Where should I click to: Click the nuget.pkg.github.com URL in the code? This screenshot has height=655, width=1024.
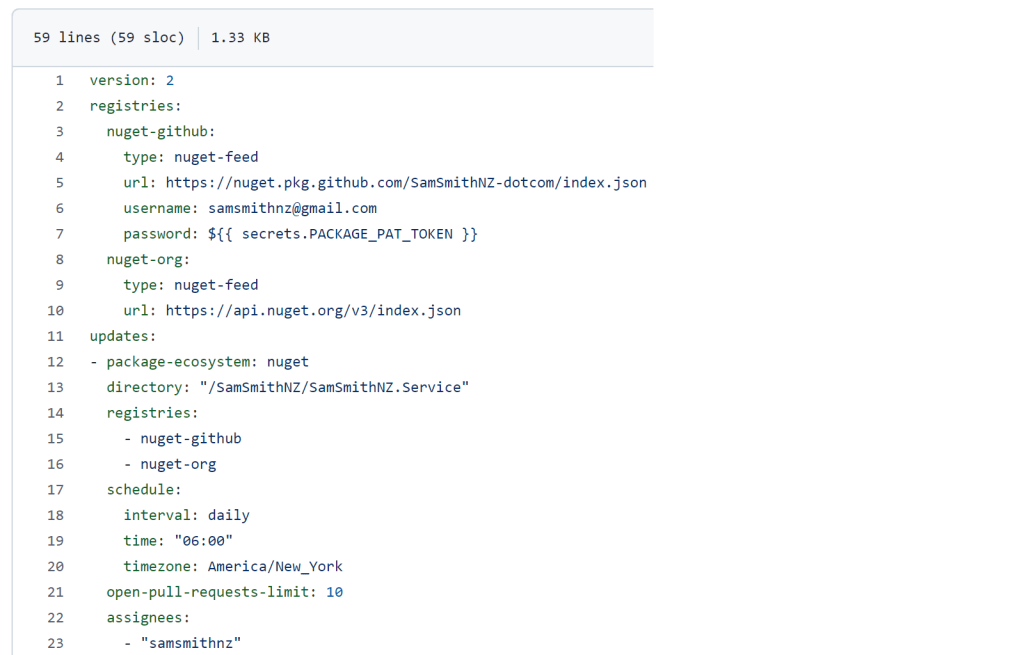coord(406,182)
